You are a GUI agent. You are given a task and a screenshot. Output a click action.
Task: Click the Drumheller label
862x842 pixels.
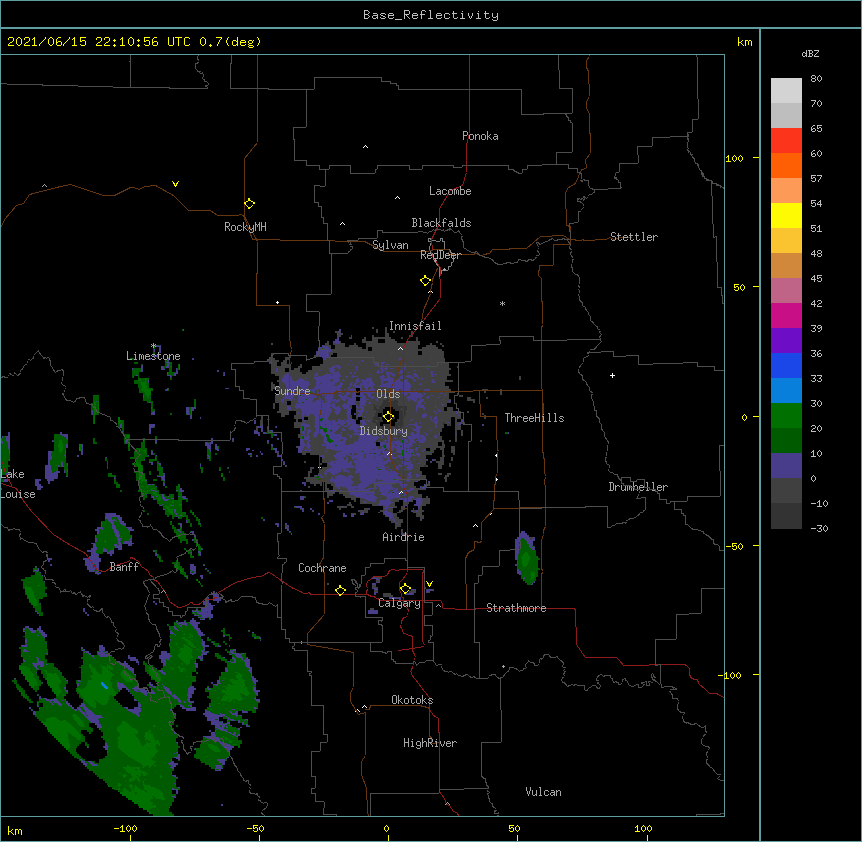point(638,487)
